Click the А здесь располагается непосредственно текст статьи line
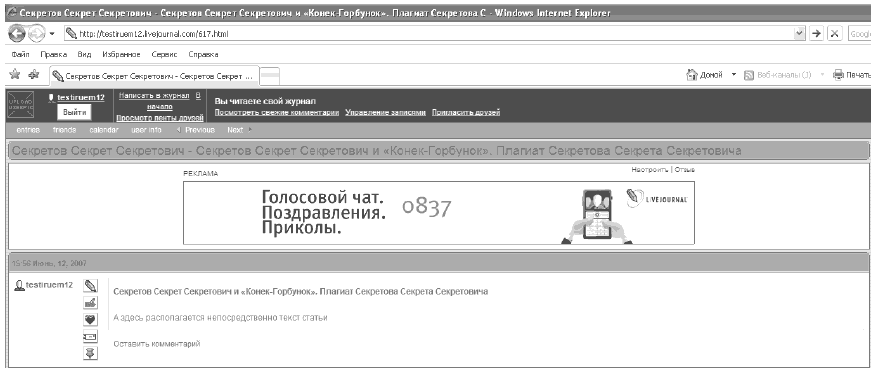This screenshot has height=382, width=877. click(220, 318)
